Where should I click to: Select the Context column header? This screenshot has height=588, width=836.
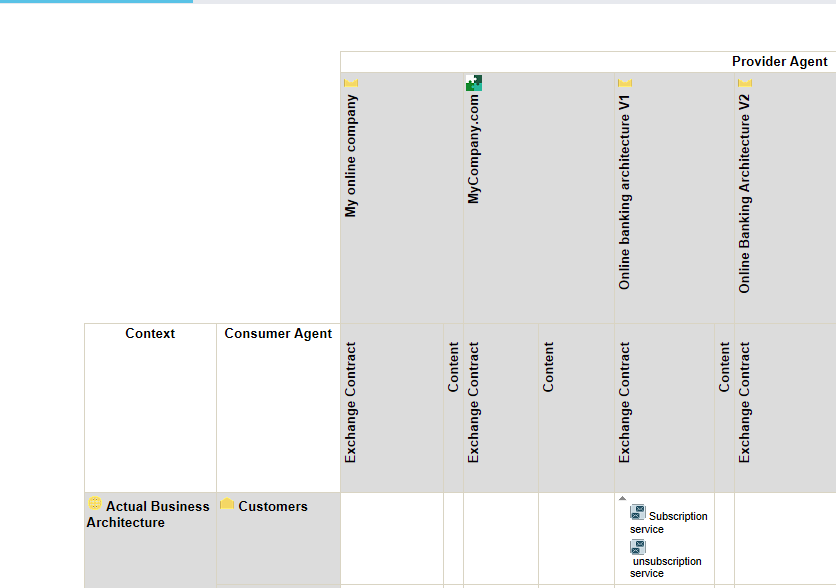click(150, 334)
